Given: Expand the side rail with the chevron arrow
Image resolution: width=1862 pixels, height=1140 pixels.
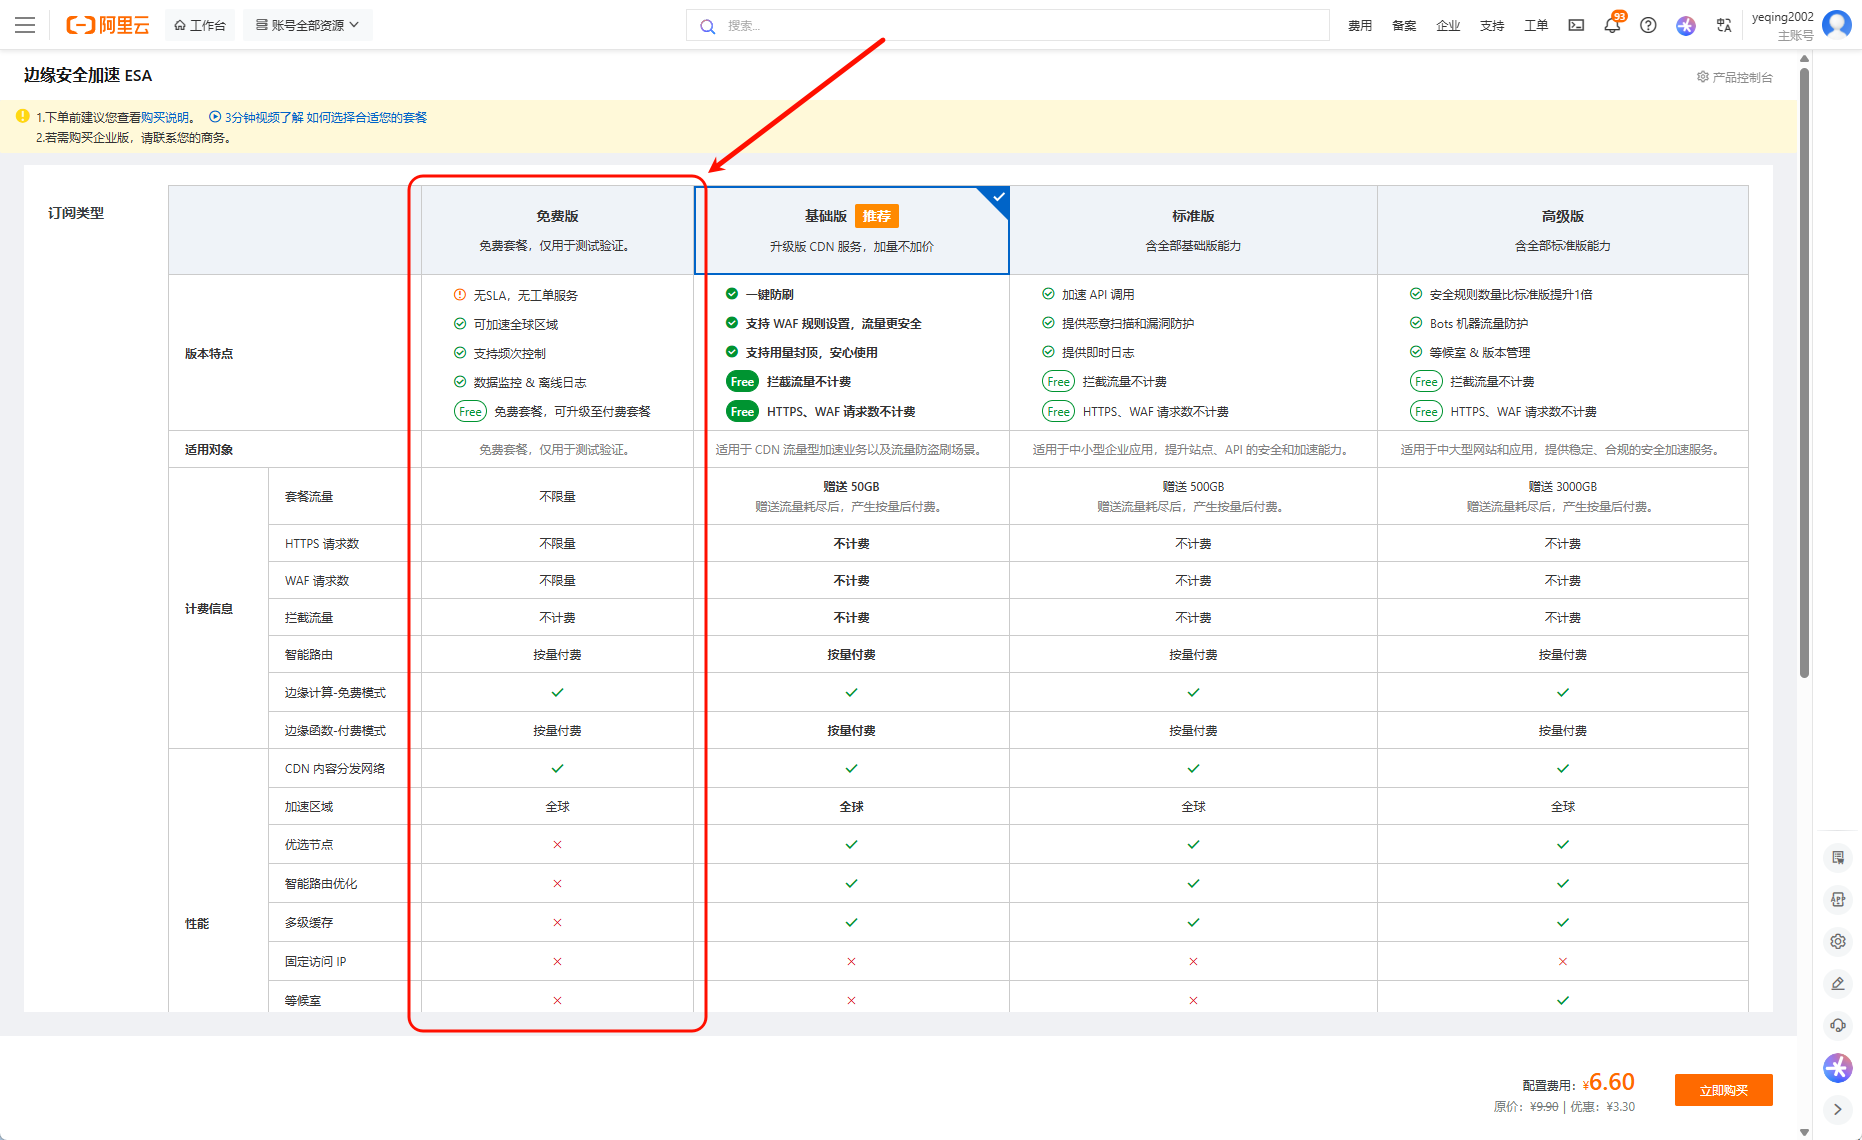Looking at the screenshot, I should (1838, 1109).
